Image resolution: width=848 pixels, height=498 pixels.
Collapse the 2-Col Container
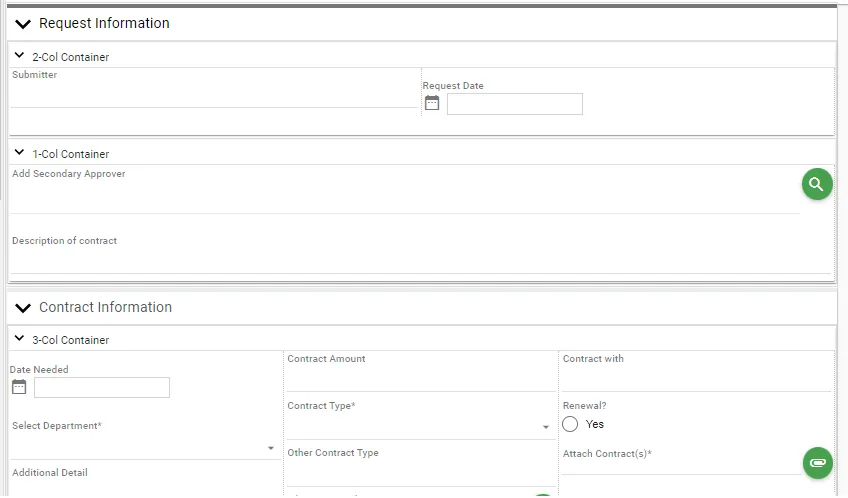tap(19, 56)
